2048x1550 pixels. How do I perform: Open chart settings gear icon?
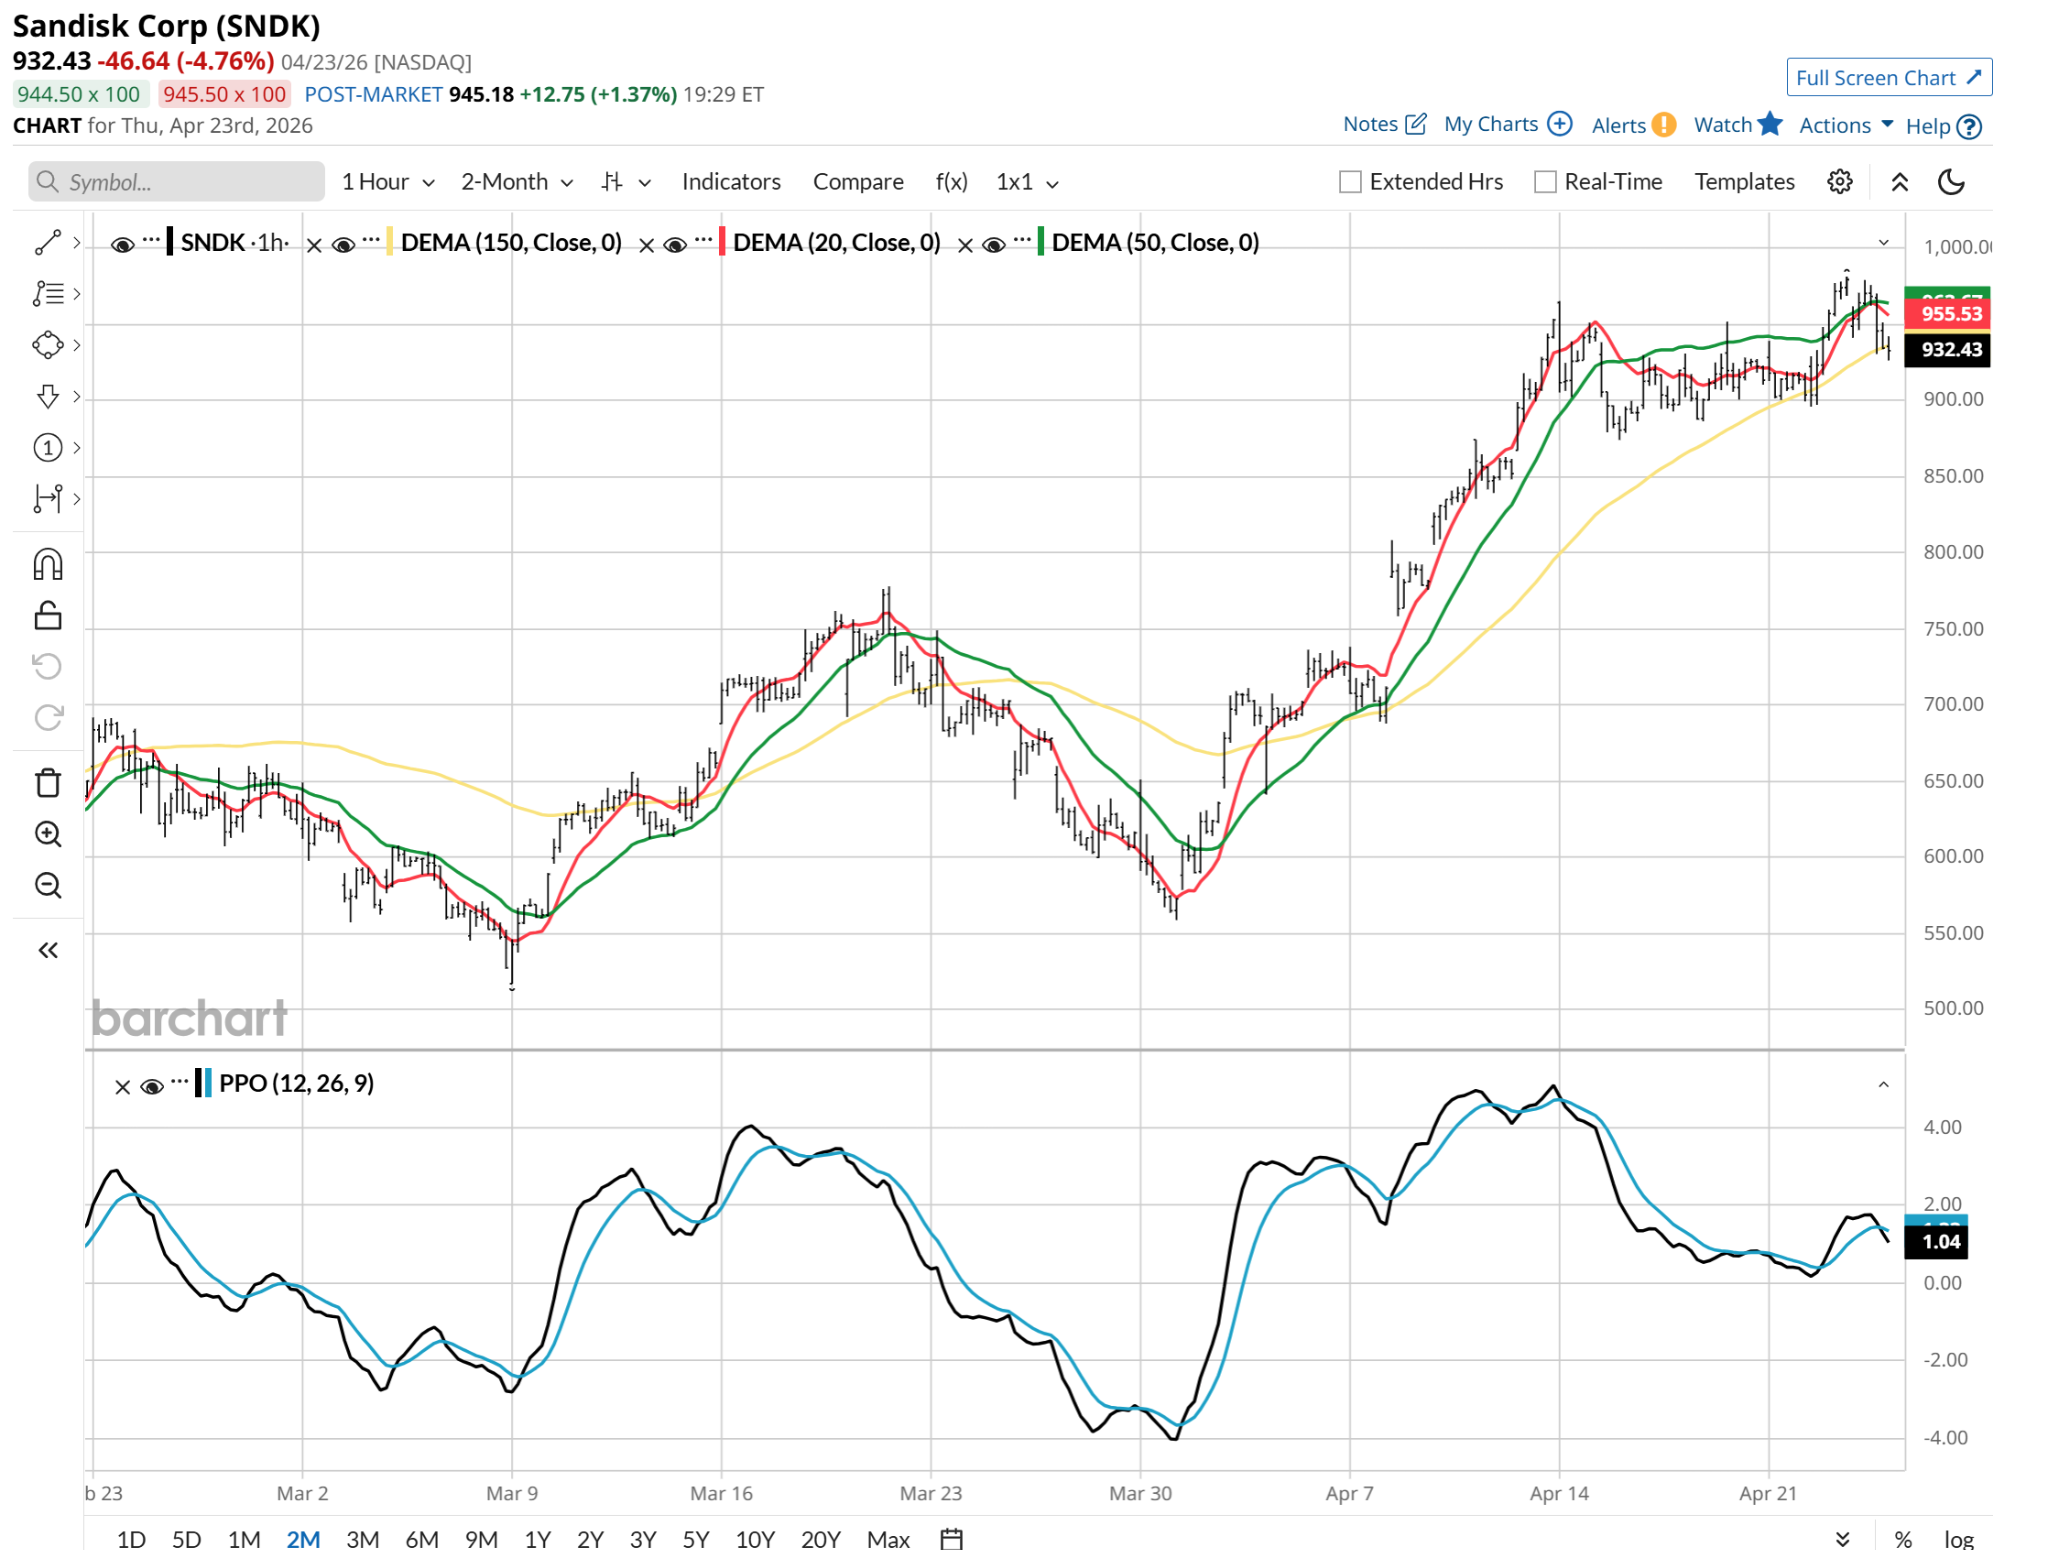pyautogui.click(x=1839, y=182)
